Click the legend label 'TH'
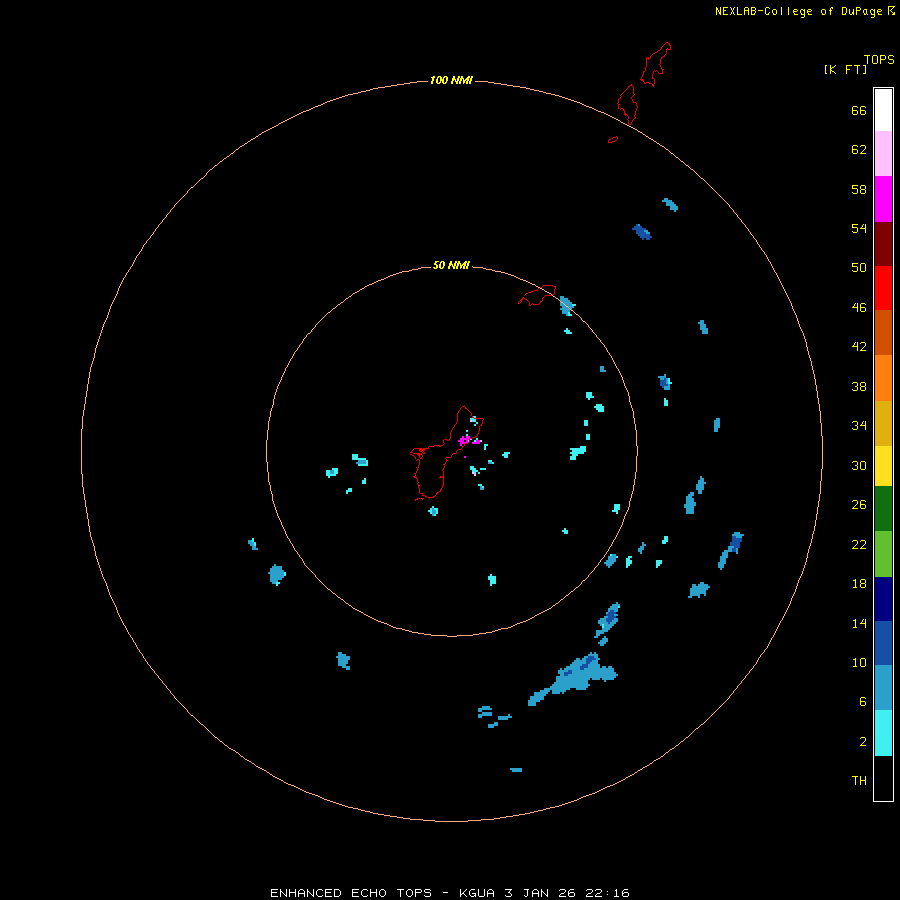Screen dimensions: 900x900 click(x=859, y=781)
